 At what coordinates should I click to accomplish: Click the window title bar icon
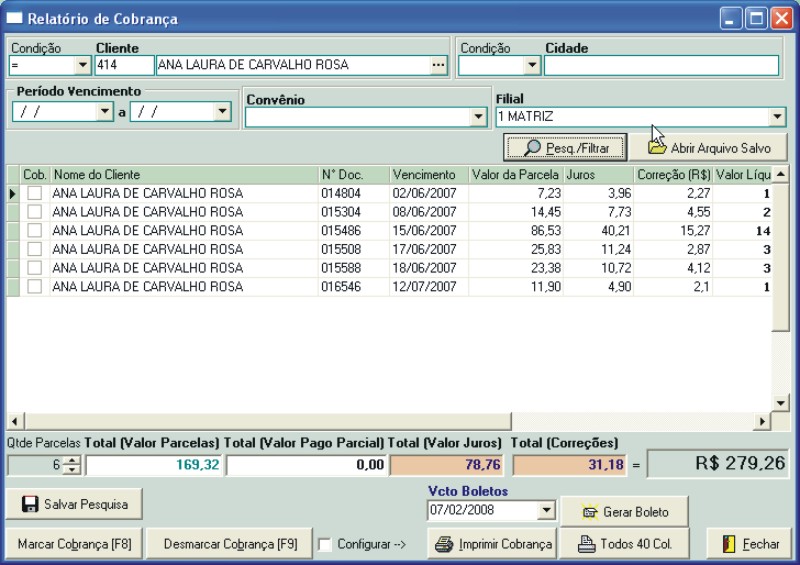point(14,18)
